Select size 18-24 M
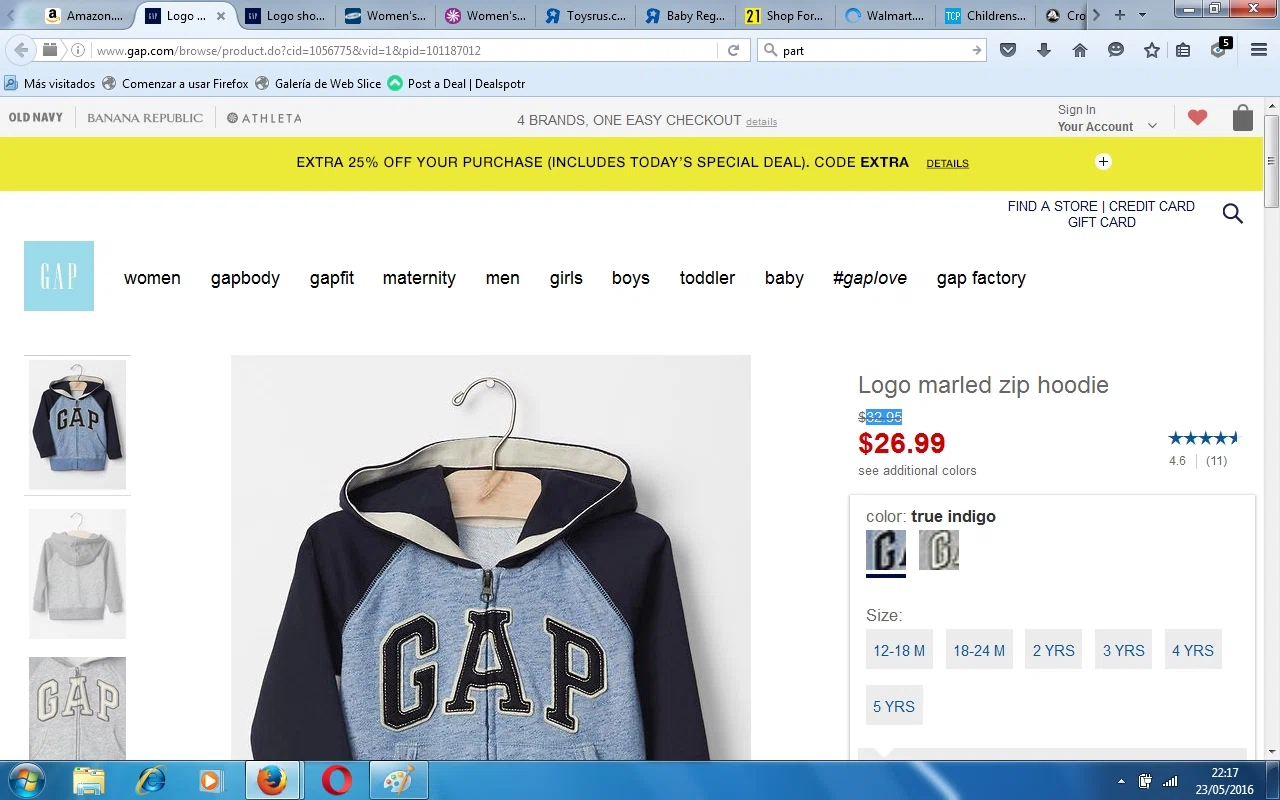This screenshot has height=800, width=1280. (979, 650)
